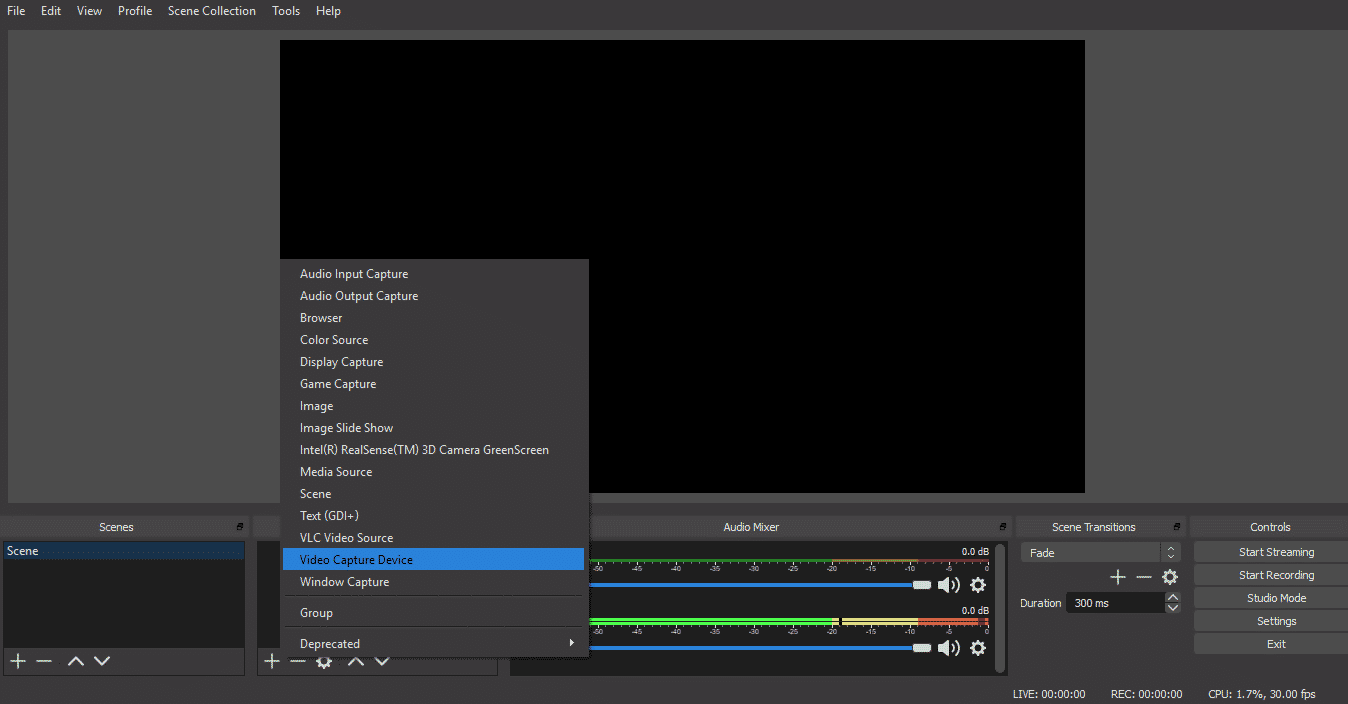Select Group from source menu
The image size is (1348, 704).
432,613
